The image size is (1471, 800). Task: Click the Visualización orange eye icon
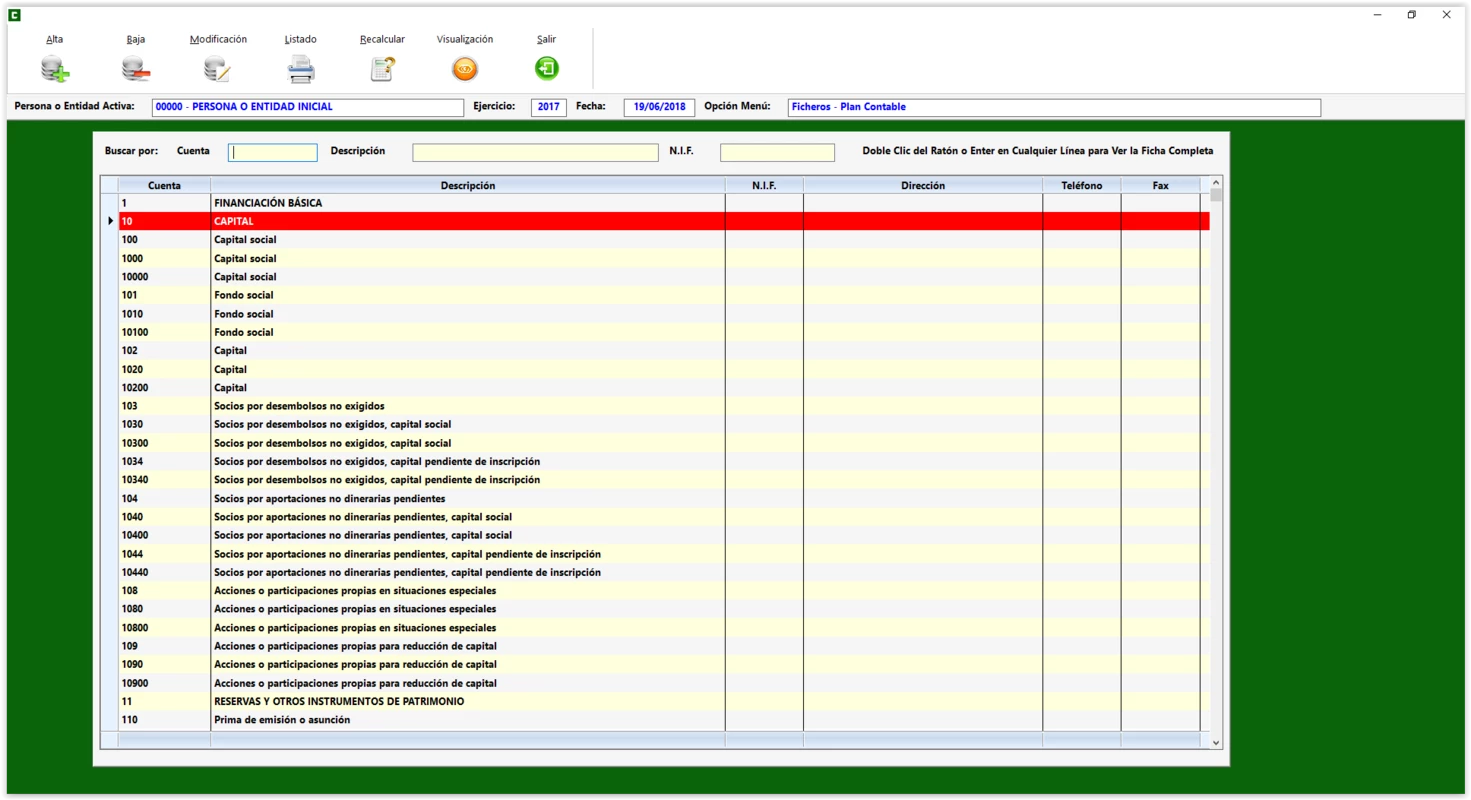click(465, 69)
